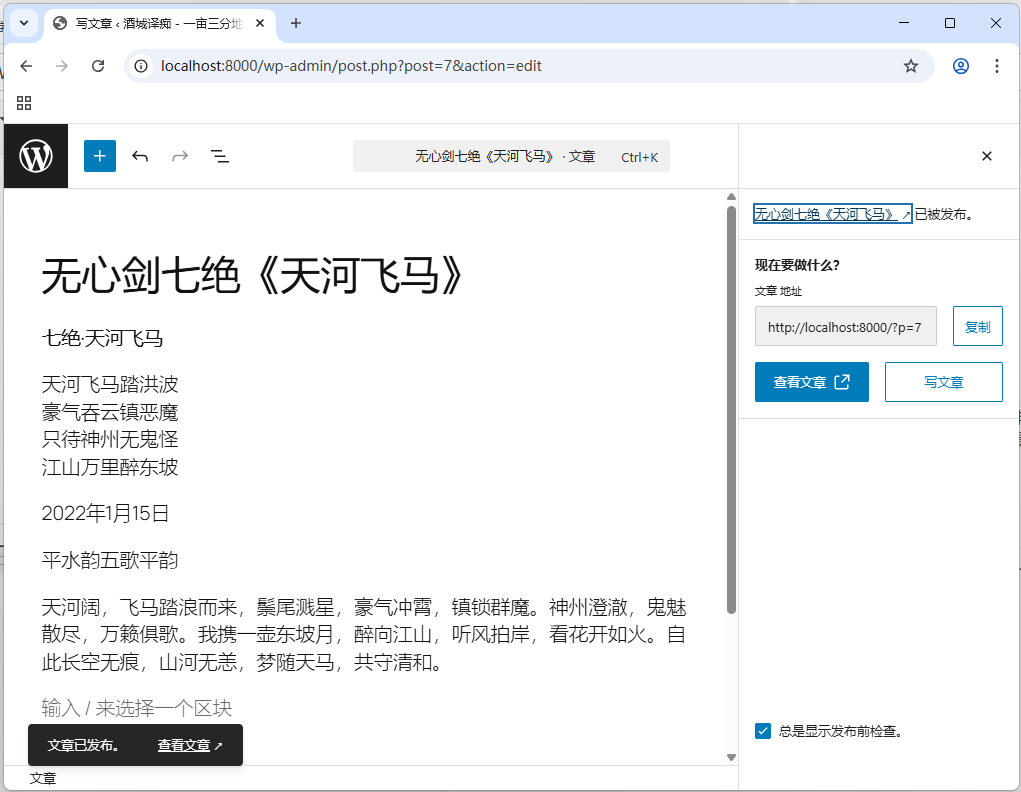1021x792 pixels.
Task: Go forward in the browser
Action: (62, 66)
